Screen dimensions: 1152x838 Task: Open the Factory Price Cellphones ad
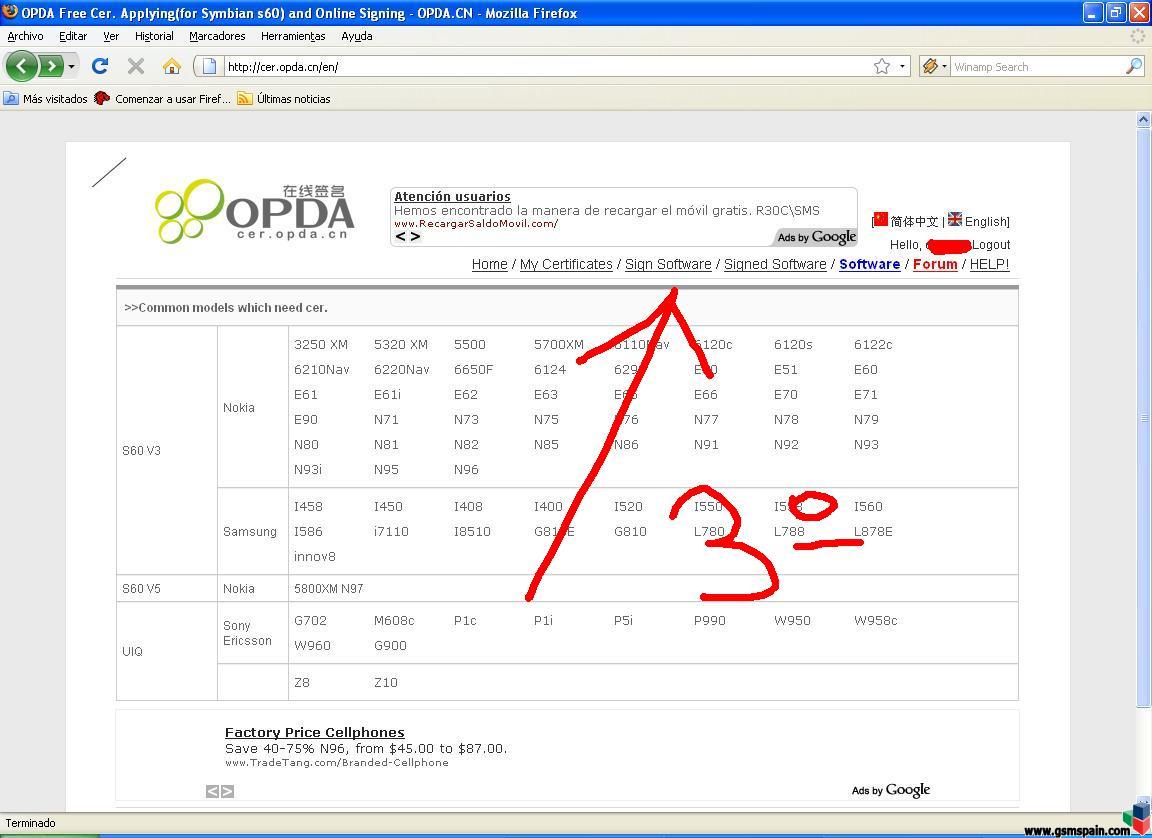(314, 732)
